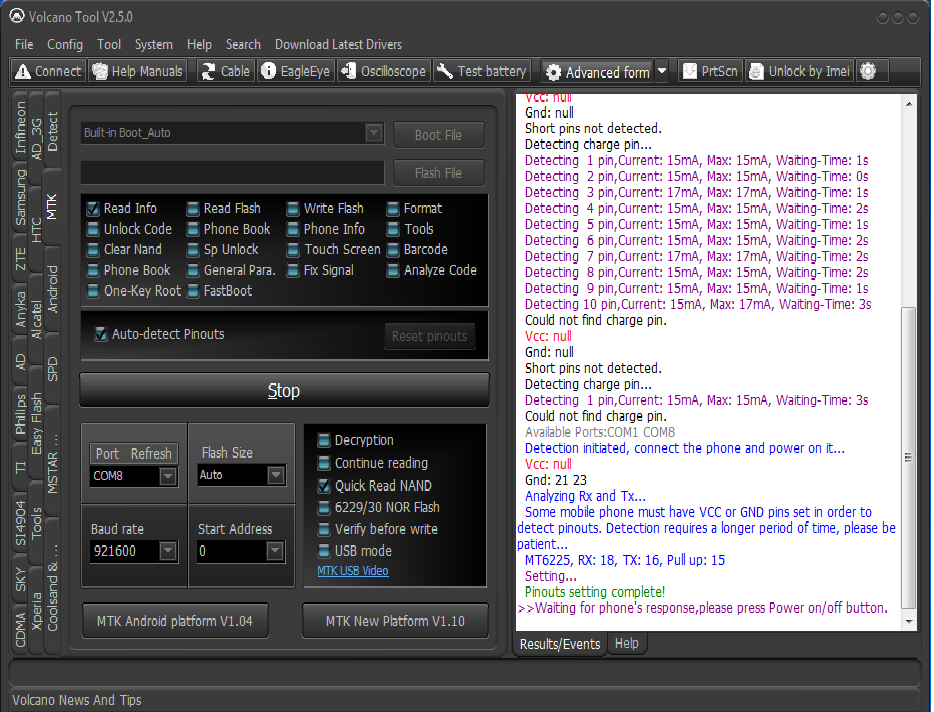Toggle Auto-detect Pinouts checkbox
This screenshot has width=934, height=712.
click(x=101, y=334)
